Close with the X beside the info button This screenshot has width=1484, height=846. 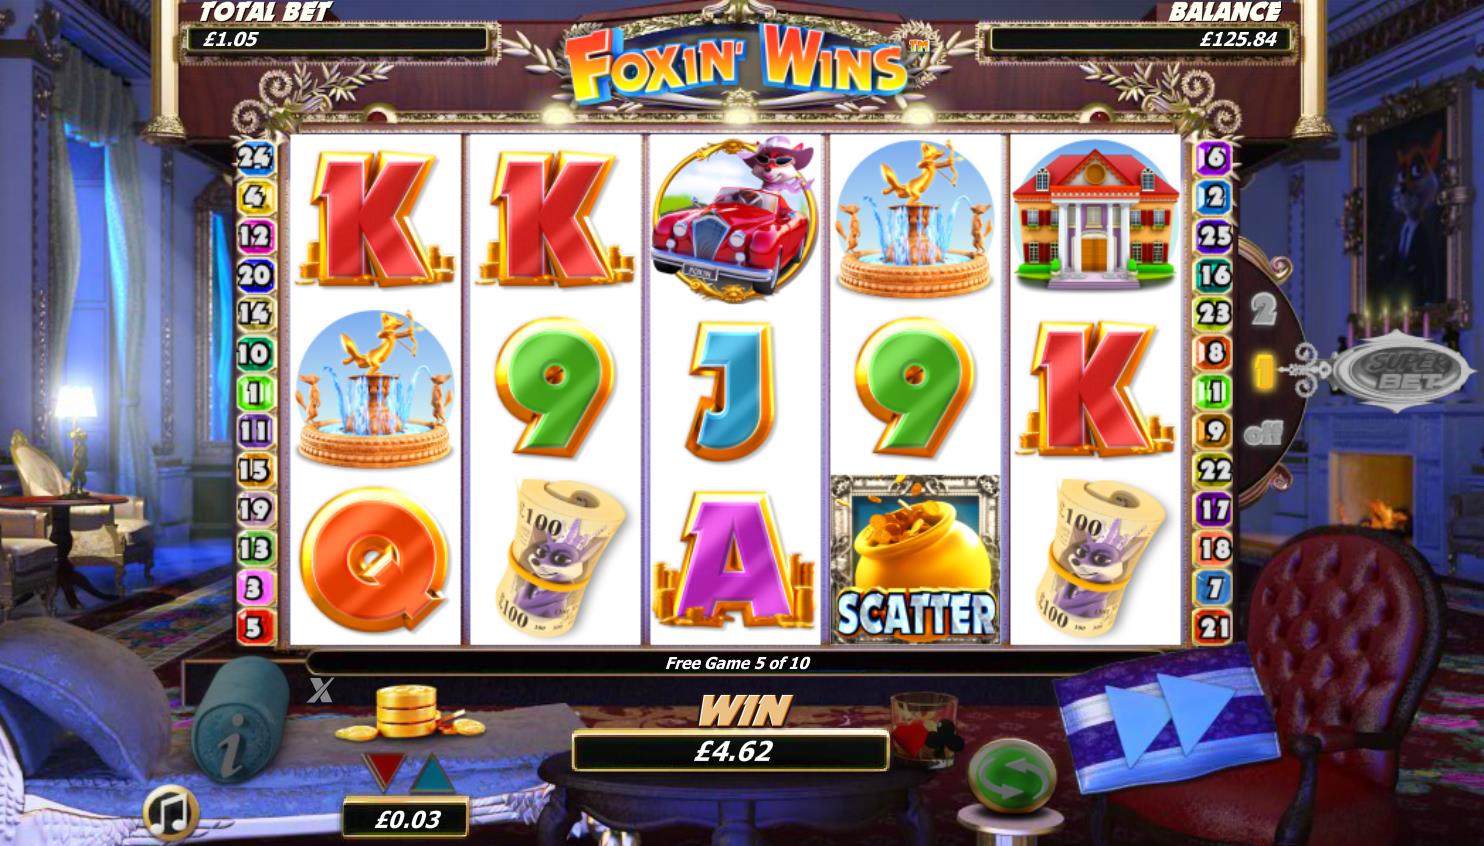pyautogui.click(x=320, y=689)
